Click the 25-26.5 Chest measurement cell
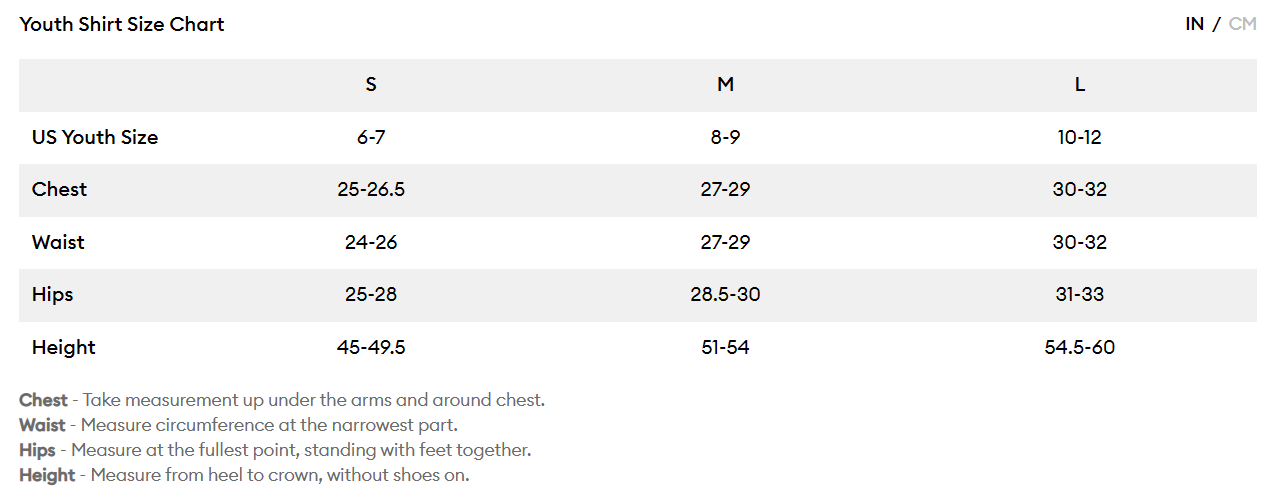 (x=371, y=190)
